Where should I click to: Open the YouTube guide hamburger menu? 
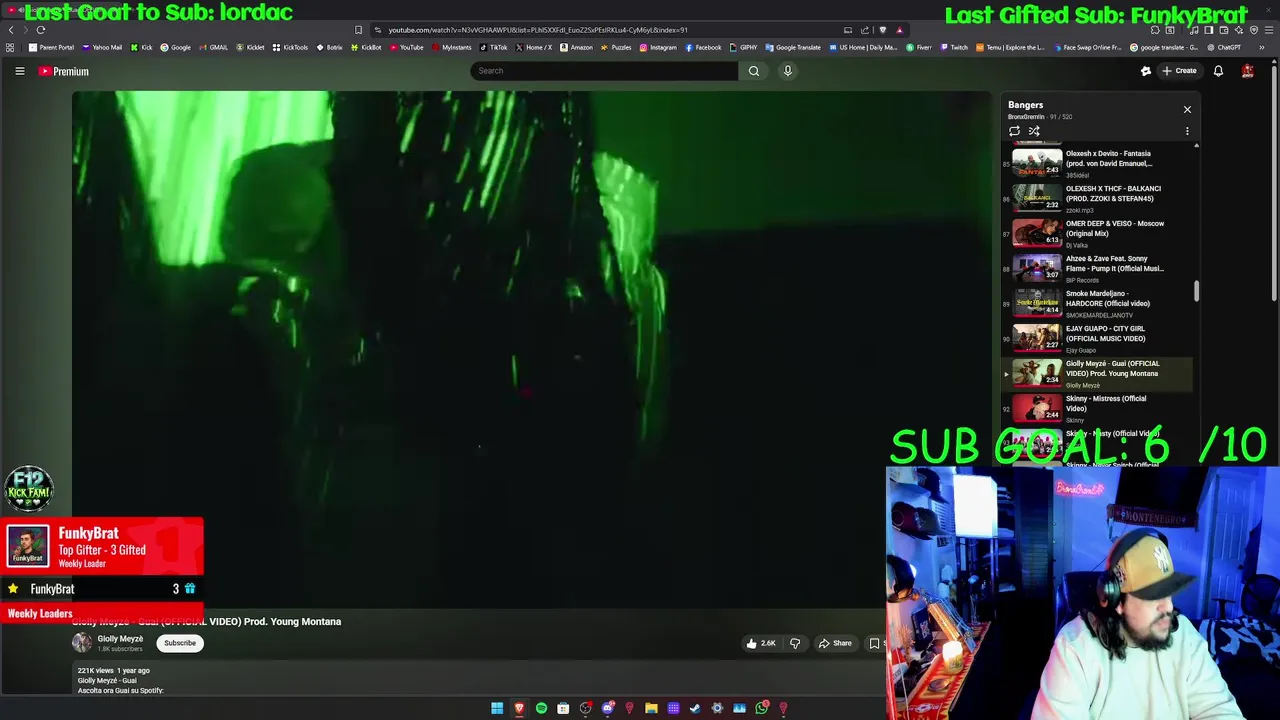pos(19,71)
